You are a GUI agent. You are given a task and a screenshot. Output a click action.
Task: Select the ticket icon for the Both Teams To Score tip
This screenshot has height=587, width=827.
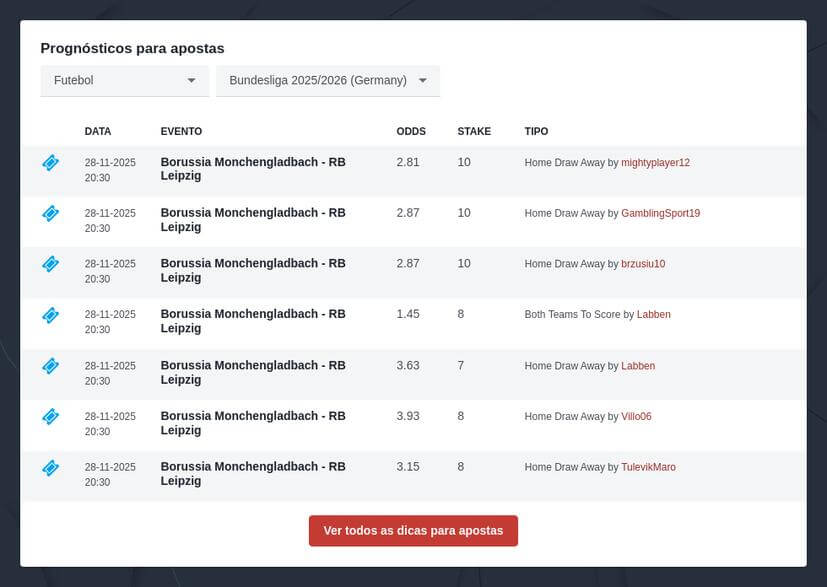tap(50, 315)
